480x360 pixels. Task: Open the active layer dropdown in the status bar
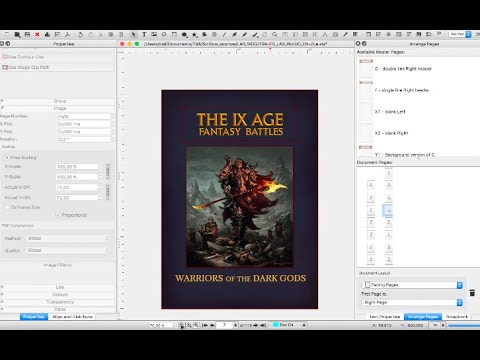point(289,325)
